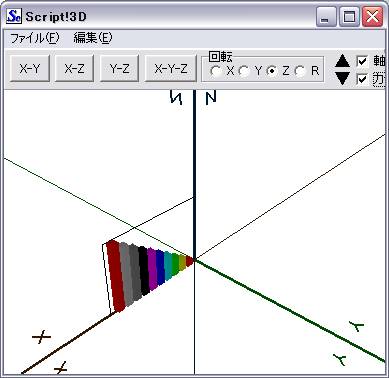The image size is (389, 378).
Task: Click the up triangle arrow button
Action: 342,61
